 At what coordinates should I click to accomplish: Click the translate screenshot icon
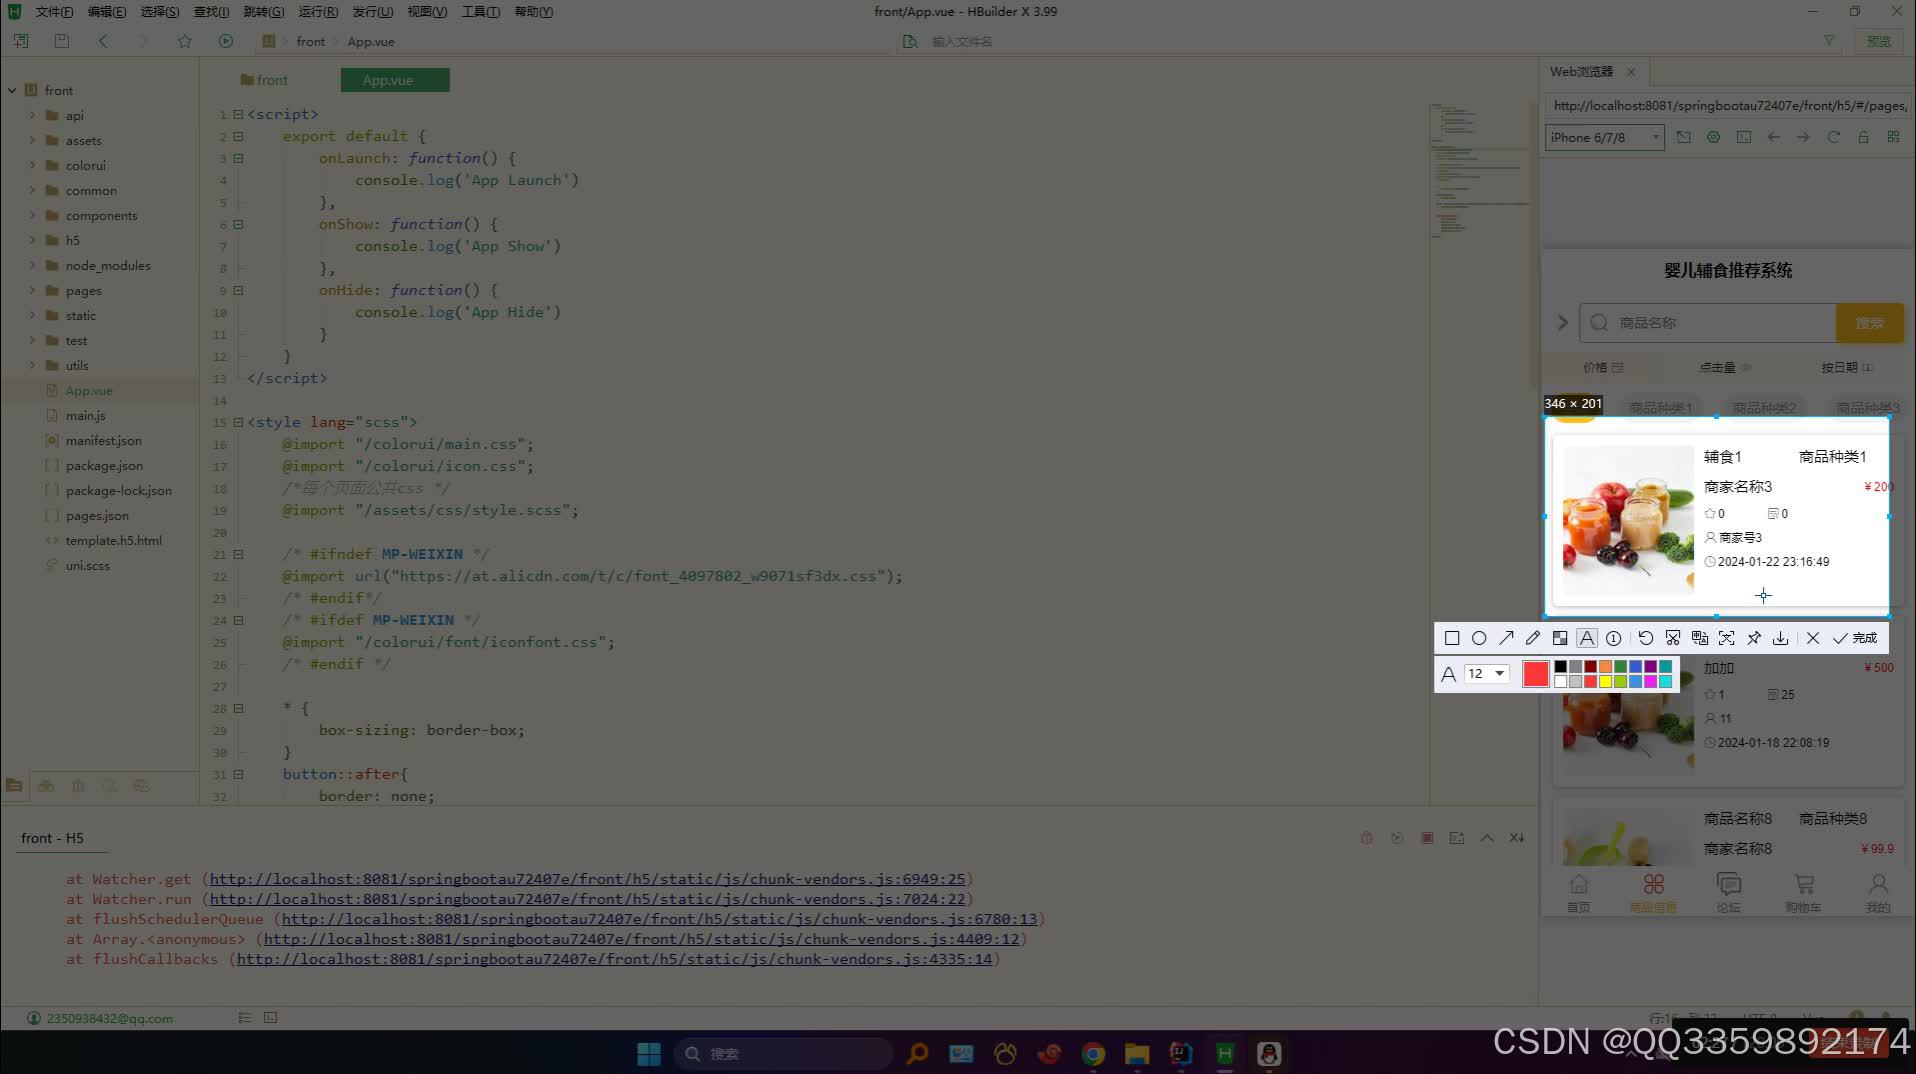pyautogui.click(x=1700, y=638)
